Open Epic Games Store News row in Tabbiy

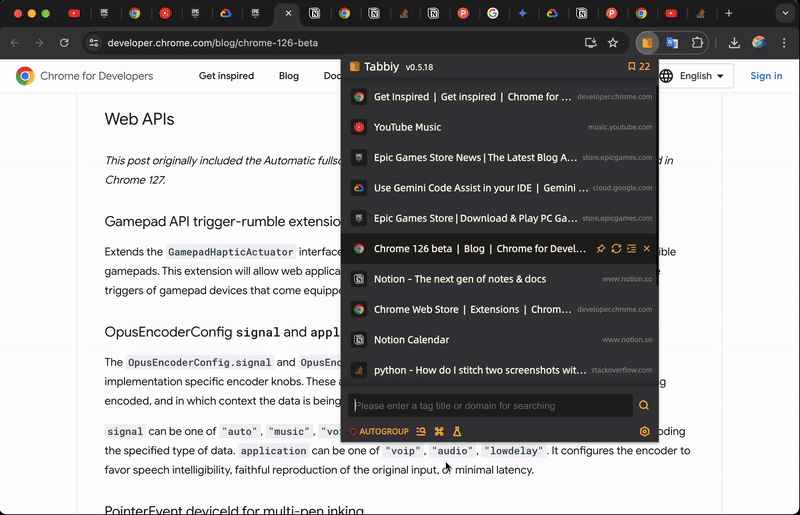tap(500, 157)
